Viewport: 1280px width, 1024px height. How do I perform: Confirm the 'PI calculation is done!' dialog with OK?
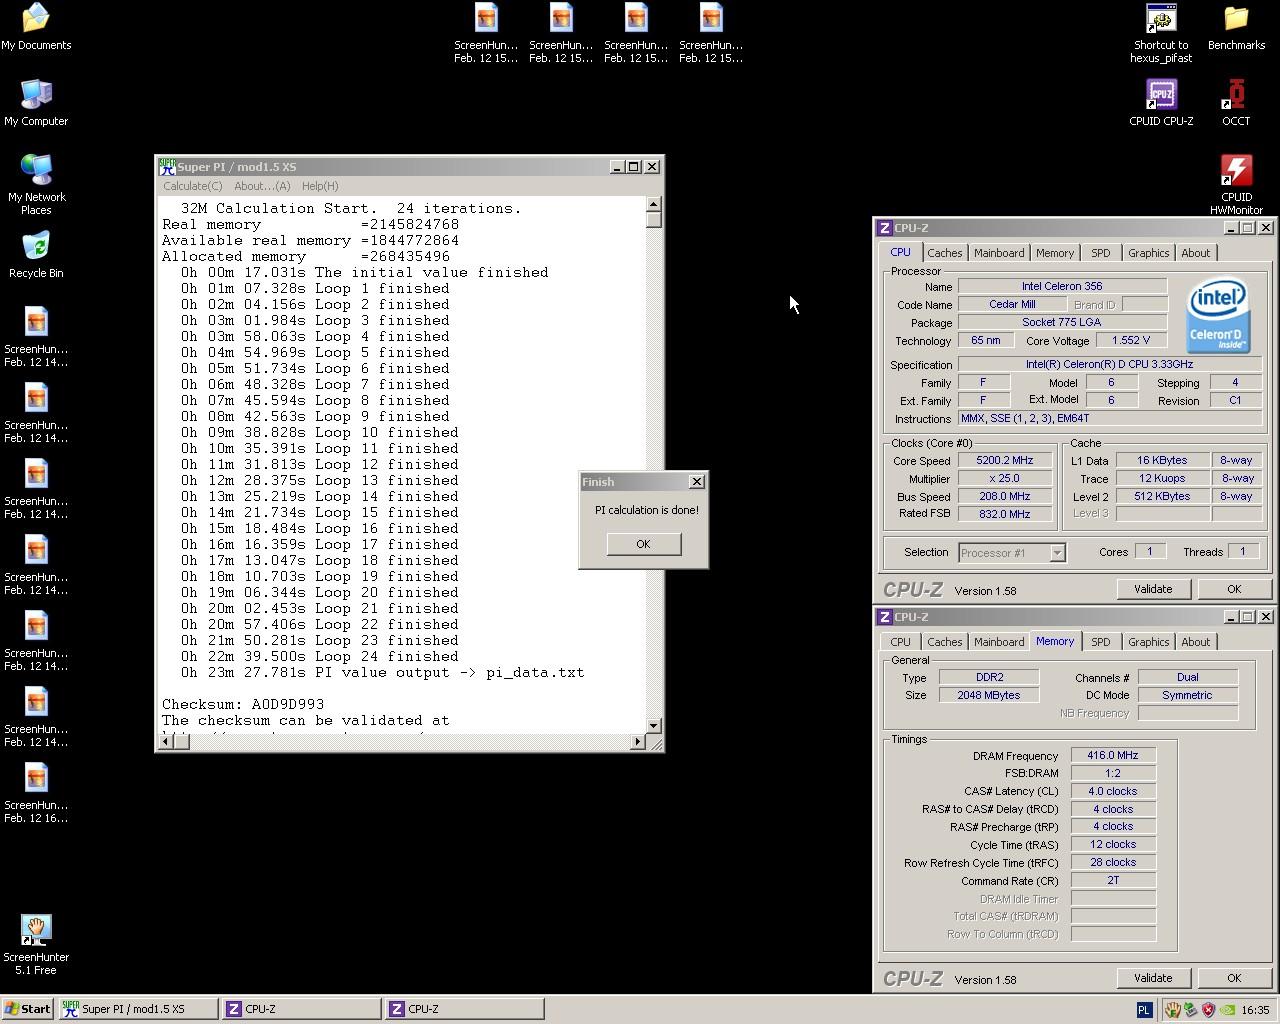point(643,544)
